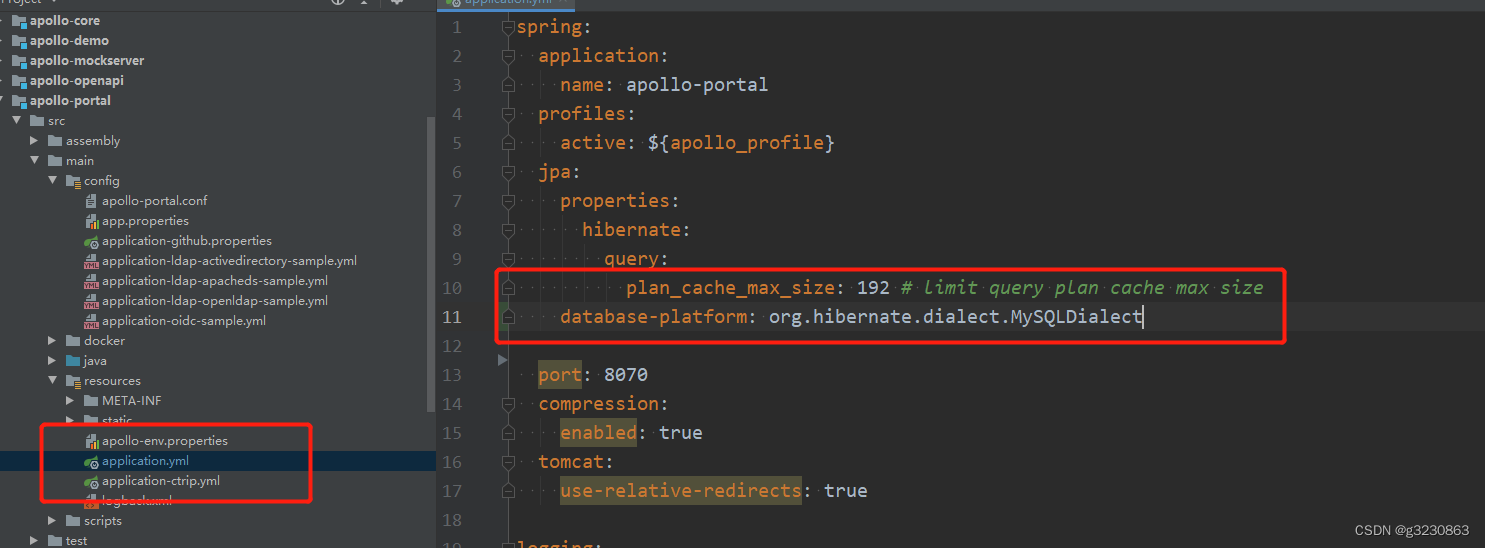Click the 'apollo-portal' name value on line 3

[x=697, y=85]
